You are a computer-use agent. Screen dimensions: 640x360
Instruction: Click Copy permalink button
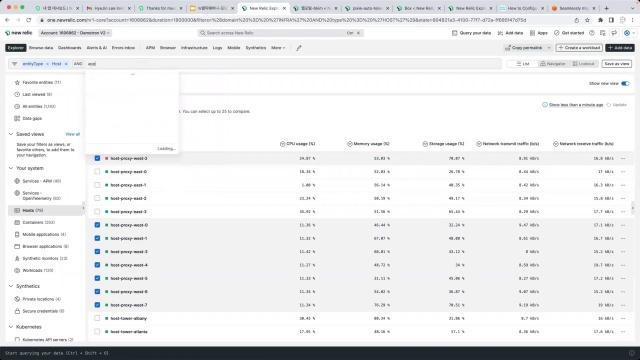tap(524, 48)
